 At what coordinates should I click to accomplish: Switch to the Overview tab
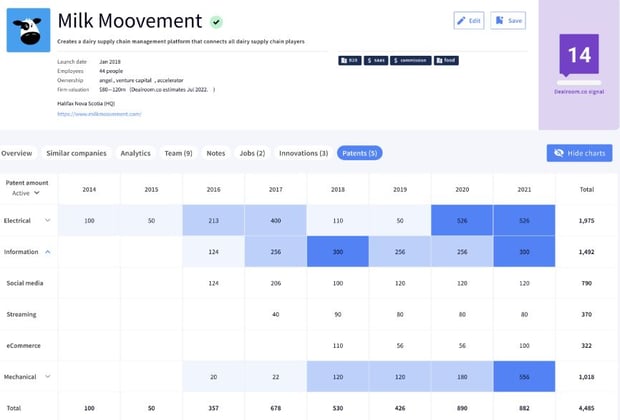tap(17, 153)
